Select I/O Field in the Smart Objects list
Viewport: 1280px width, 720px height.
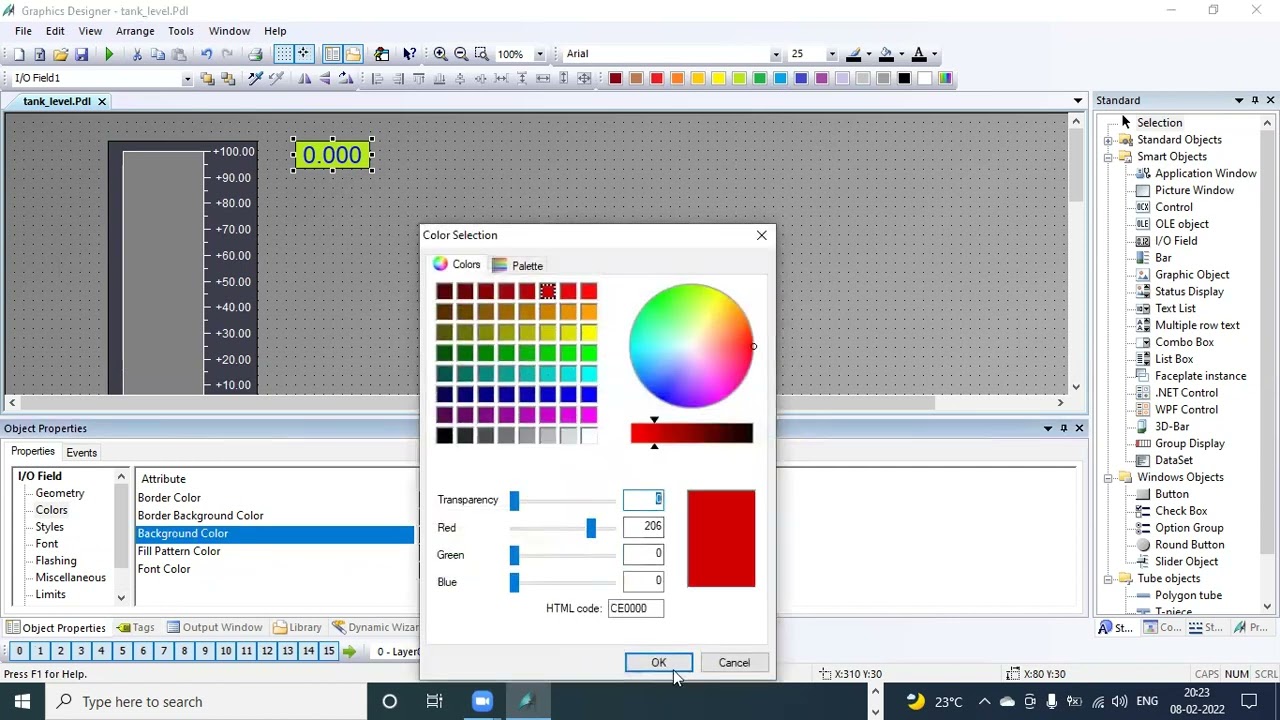1176,241
